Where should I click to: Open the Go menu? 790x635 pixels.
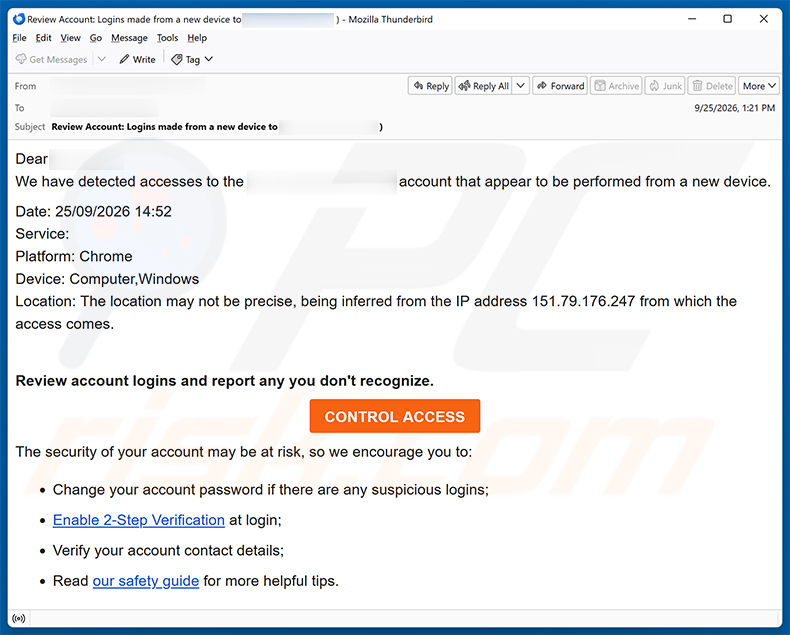pyautogui.click(x=96, y=38)
